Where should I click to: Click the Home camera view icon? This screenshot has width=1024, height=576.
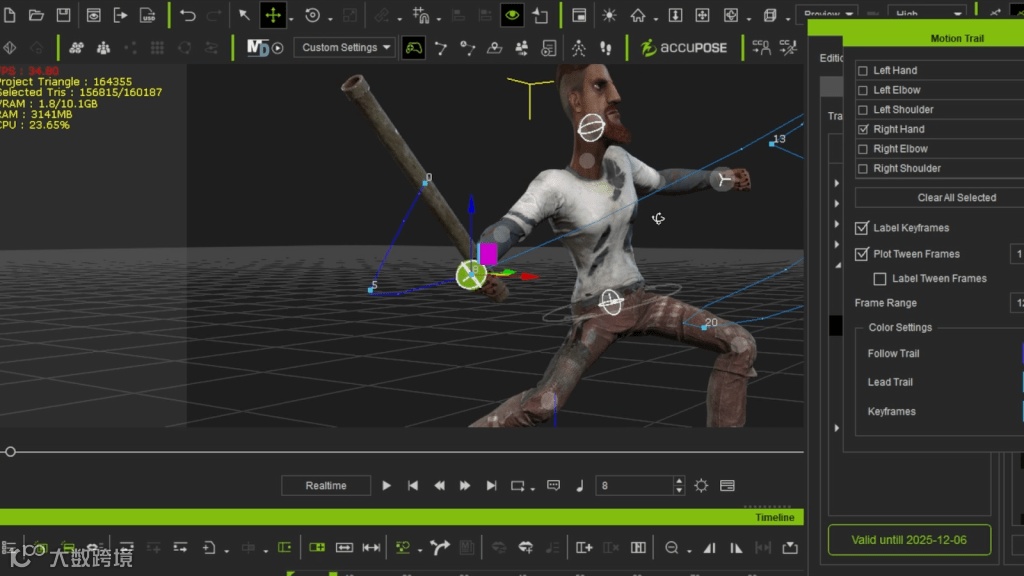click(x=637, y=15)
